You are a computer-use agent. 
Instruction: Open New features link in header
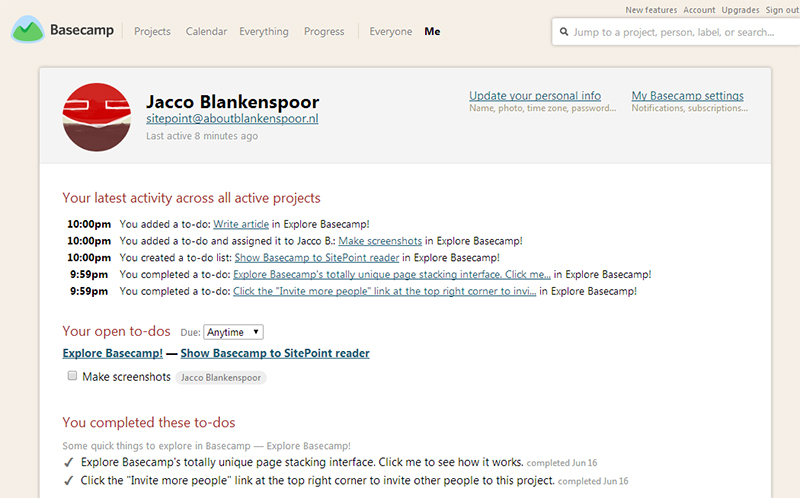(651, 10)
